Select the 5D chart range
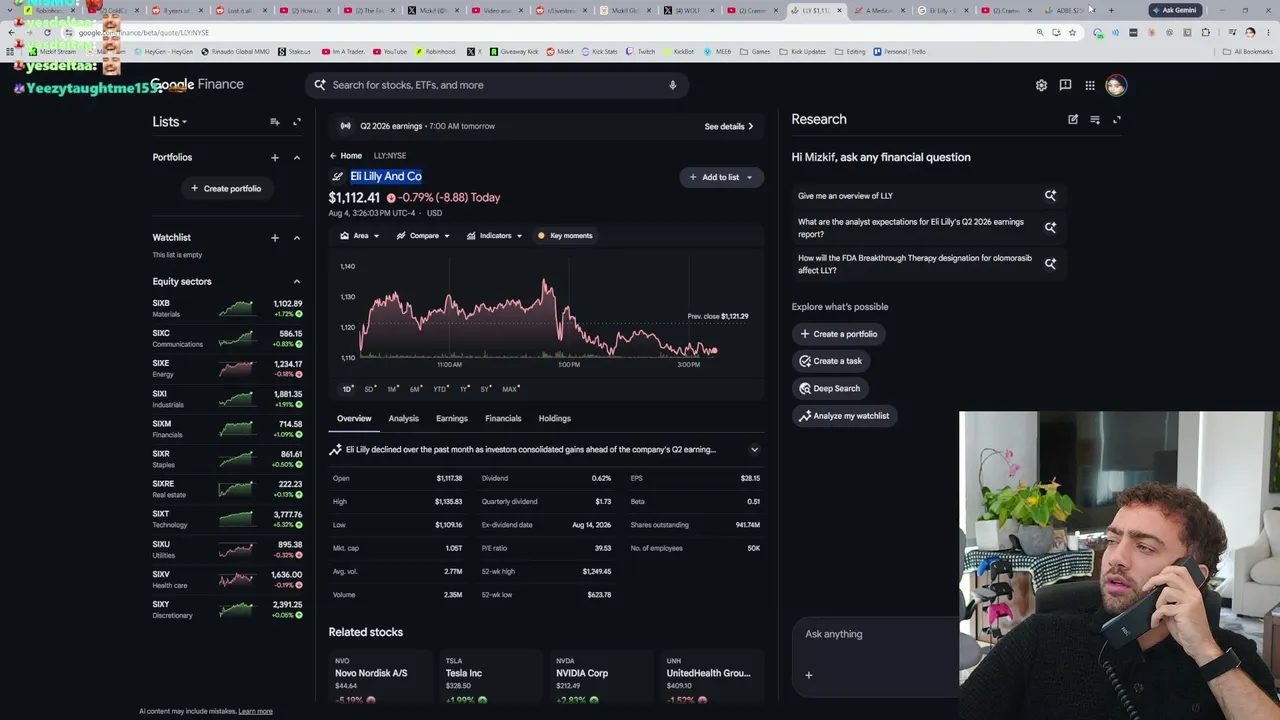The width and height of the screenshot is (1280, 720). point(369,389)
